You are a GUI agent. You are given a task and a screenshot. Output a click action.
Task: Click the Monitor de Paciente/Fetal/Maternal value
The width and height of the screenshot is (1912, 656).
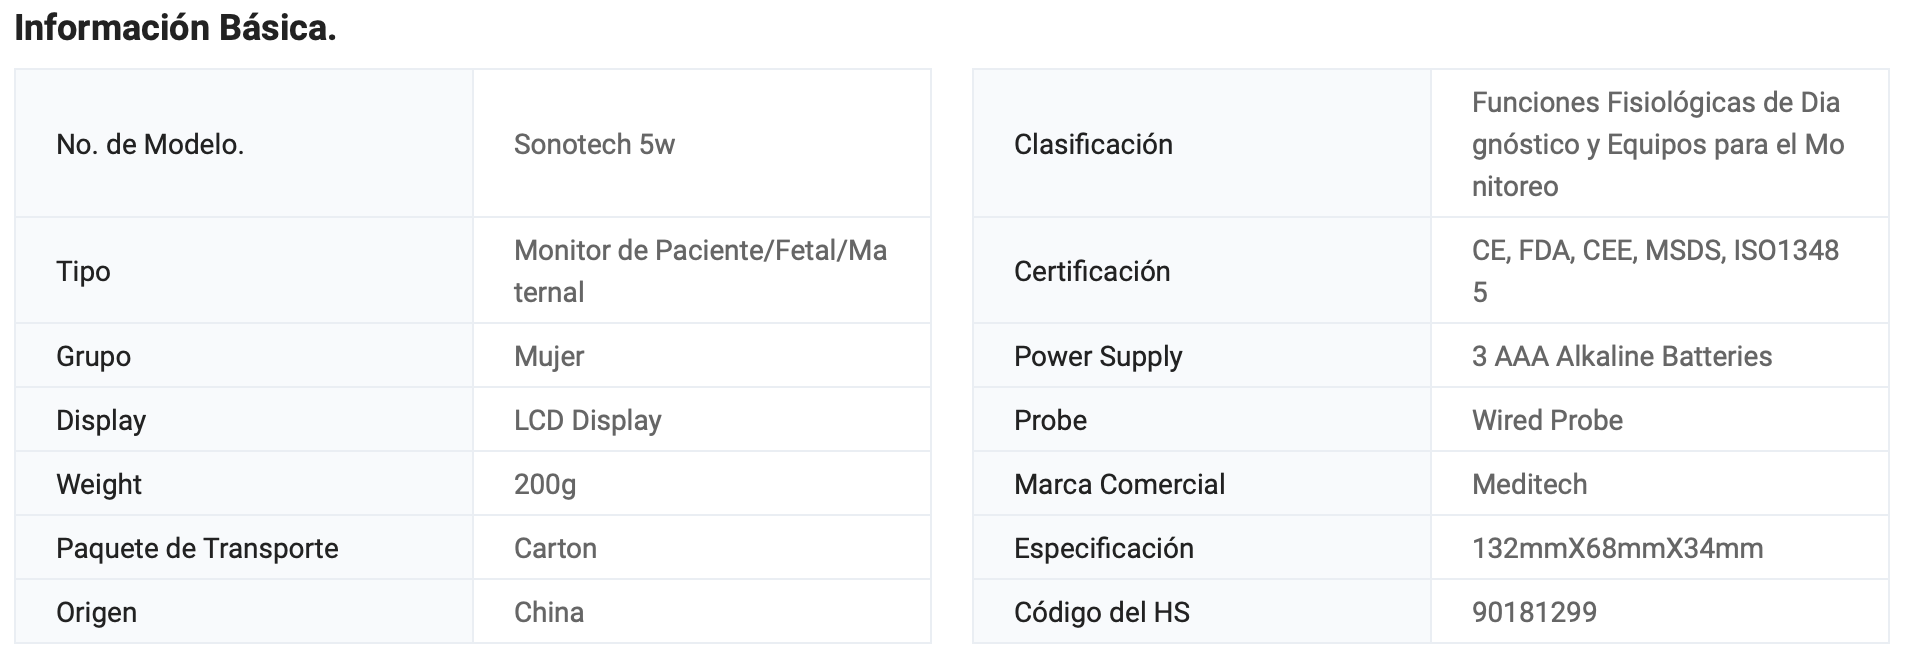[x=700, y=270]
